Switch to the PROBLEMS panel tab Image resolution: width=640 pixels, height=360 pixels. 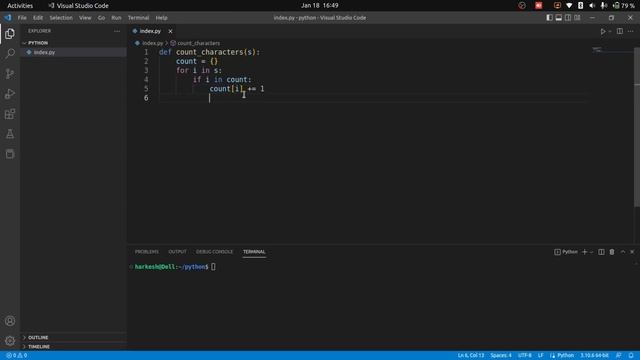[147, 252]
